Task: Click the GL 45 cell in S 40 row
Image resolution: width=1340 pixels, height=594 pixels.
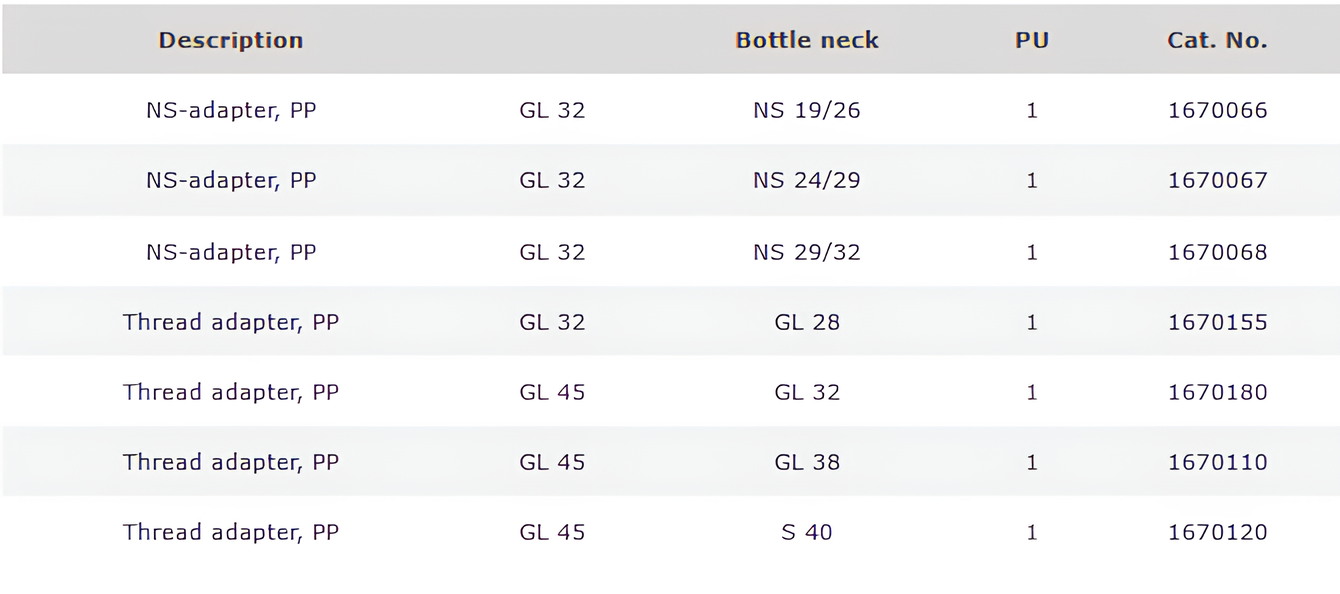Action: [x=552, y=532]
